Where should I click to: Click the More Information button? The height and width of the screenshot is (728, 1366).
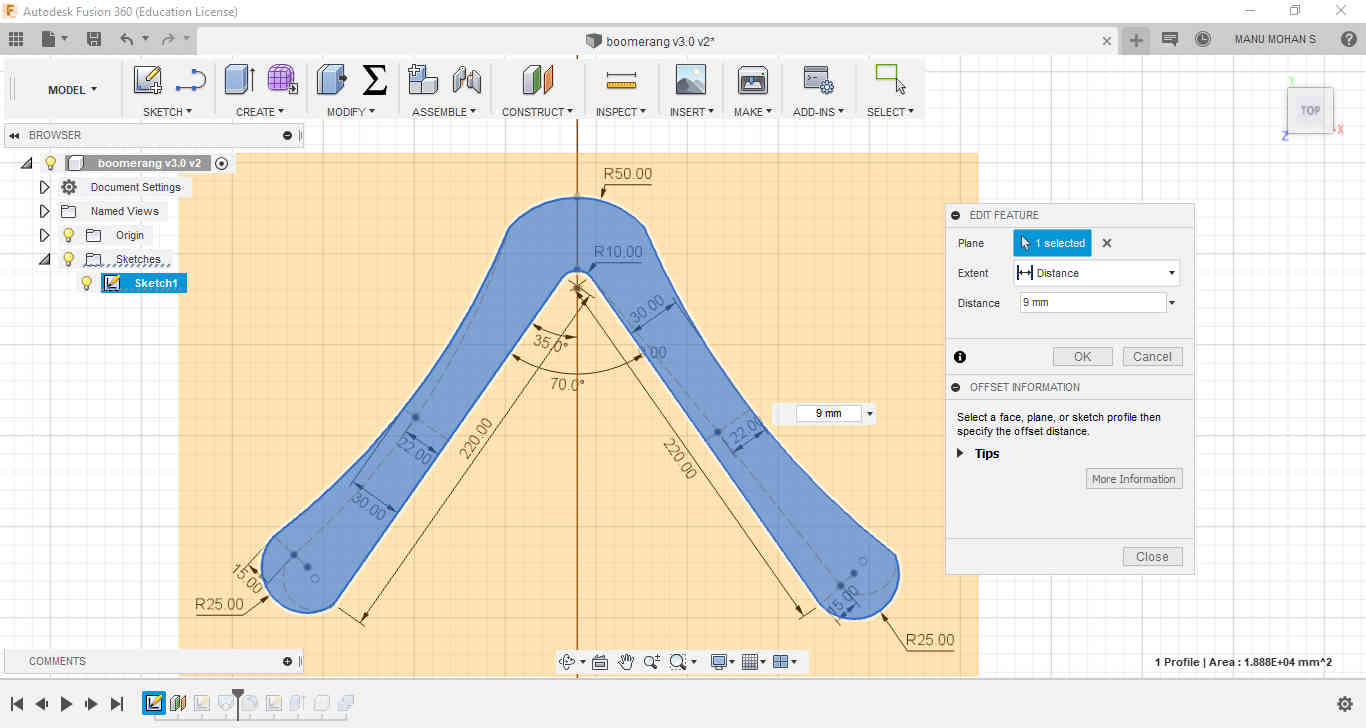pos(1134,479)
